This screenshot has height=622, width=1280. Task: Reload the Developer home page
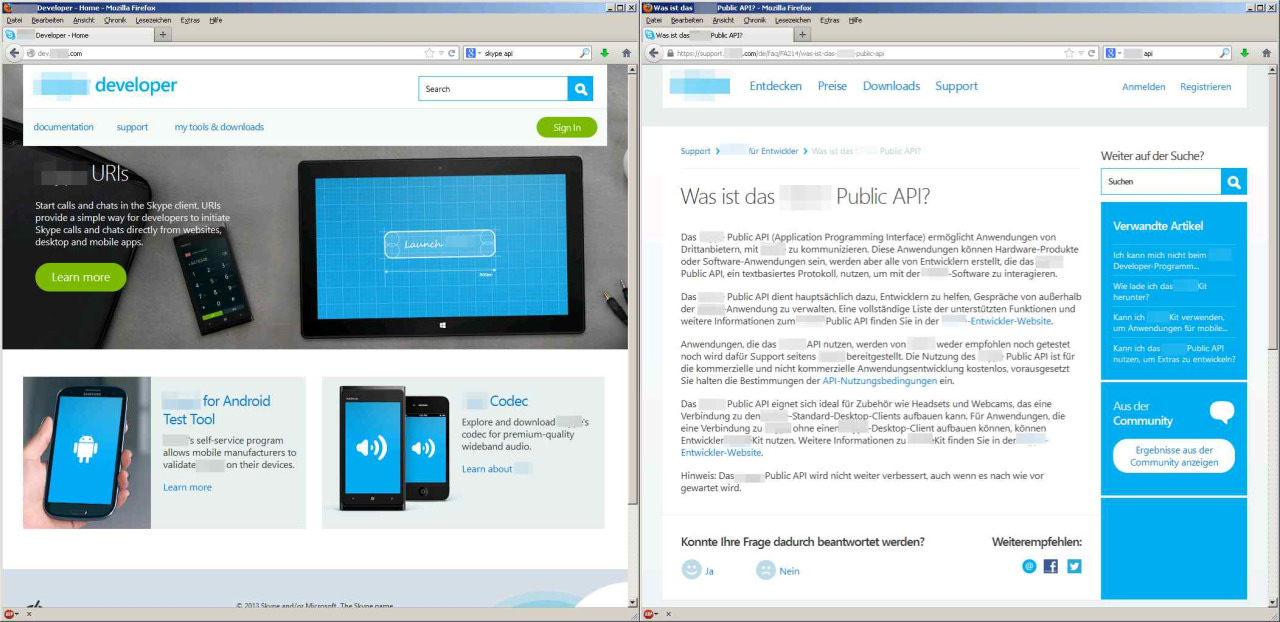452,53
